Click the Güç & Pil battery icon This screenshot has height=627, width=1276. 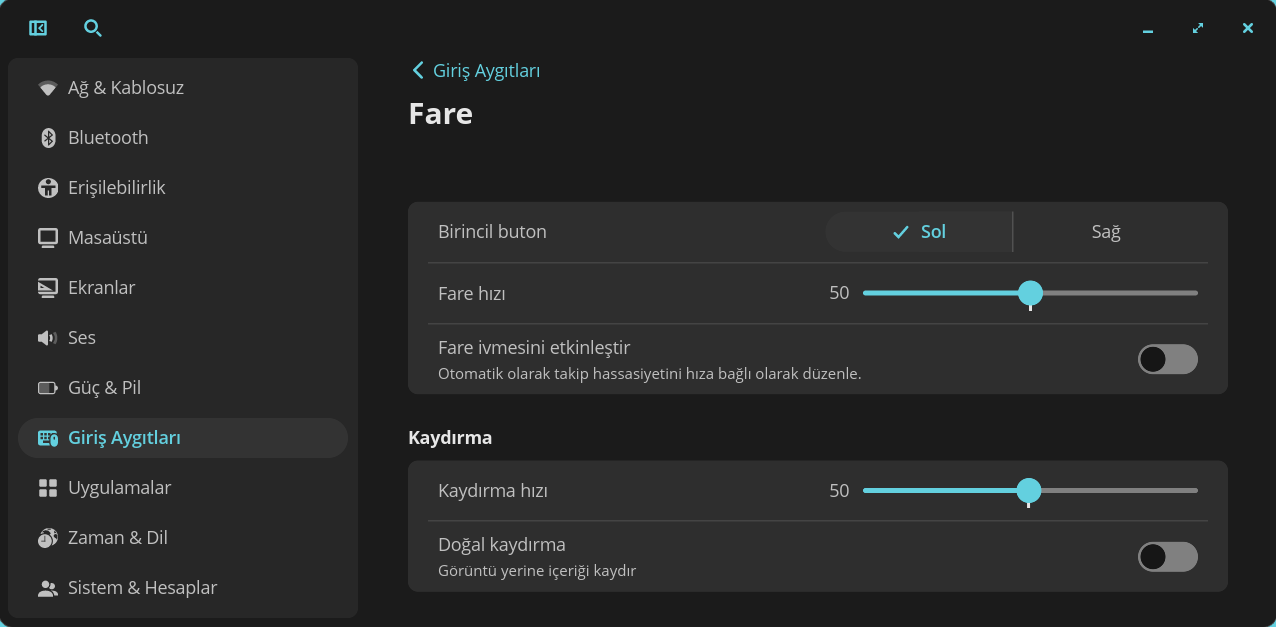coord(48,388)
